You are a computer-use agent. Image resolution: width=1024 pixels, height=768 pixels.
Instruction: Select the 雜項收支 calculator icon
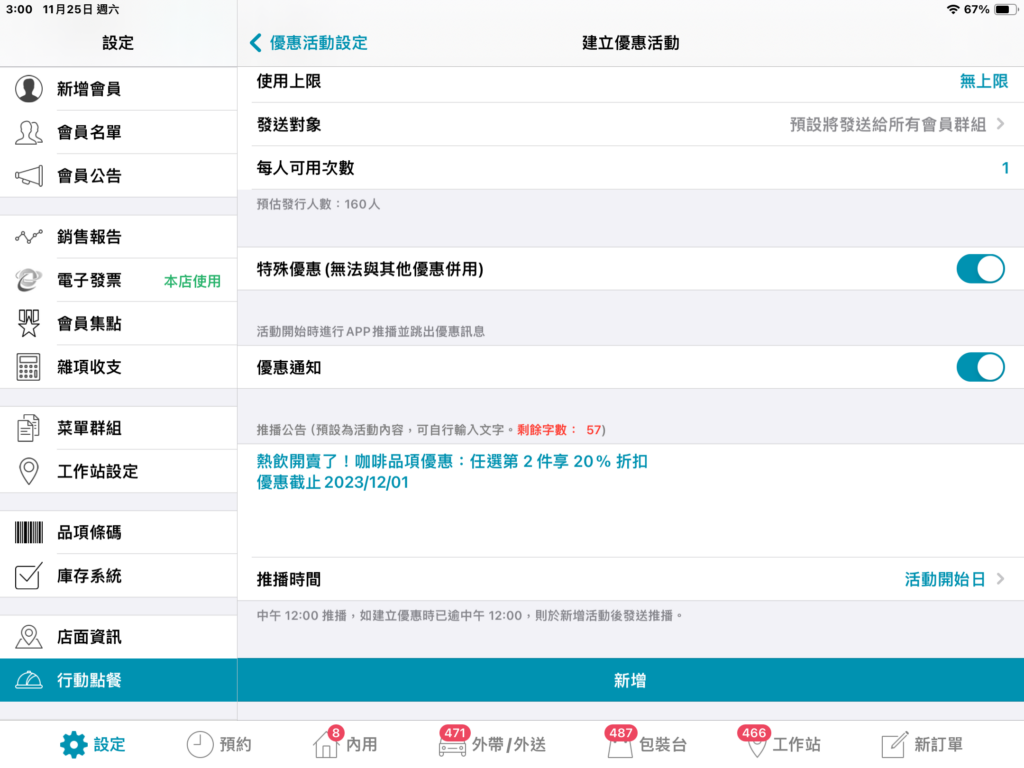[29, 367]
